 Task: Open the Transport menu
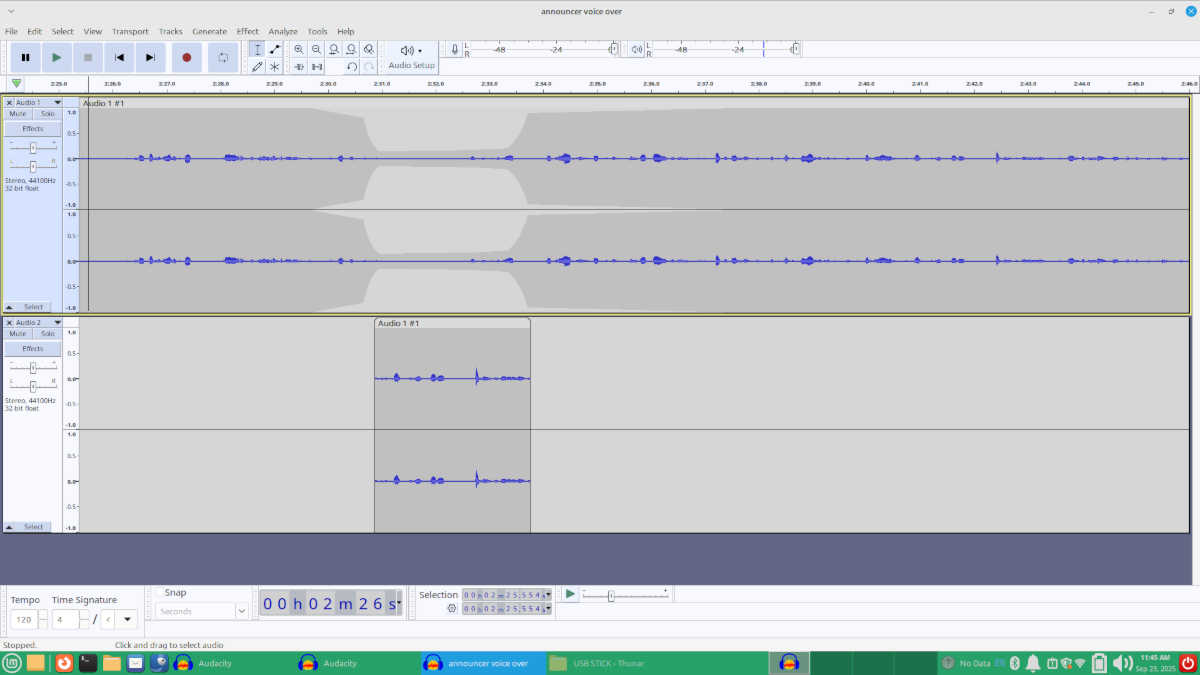130,31
